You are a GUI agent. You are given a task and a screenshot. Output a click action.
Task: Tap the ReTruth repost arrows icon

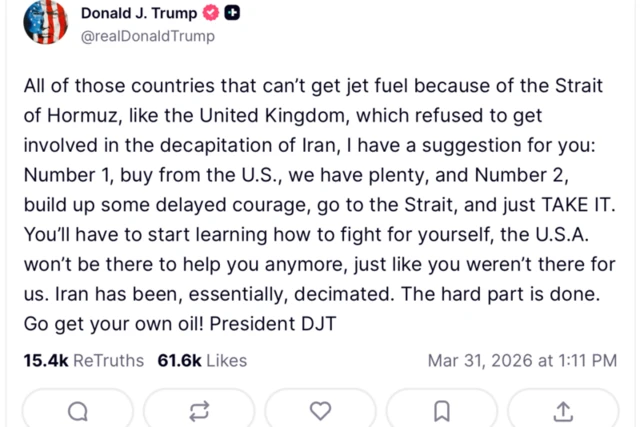click(199, 410)
